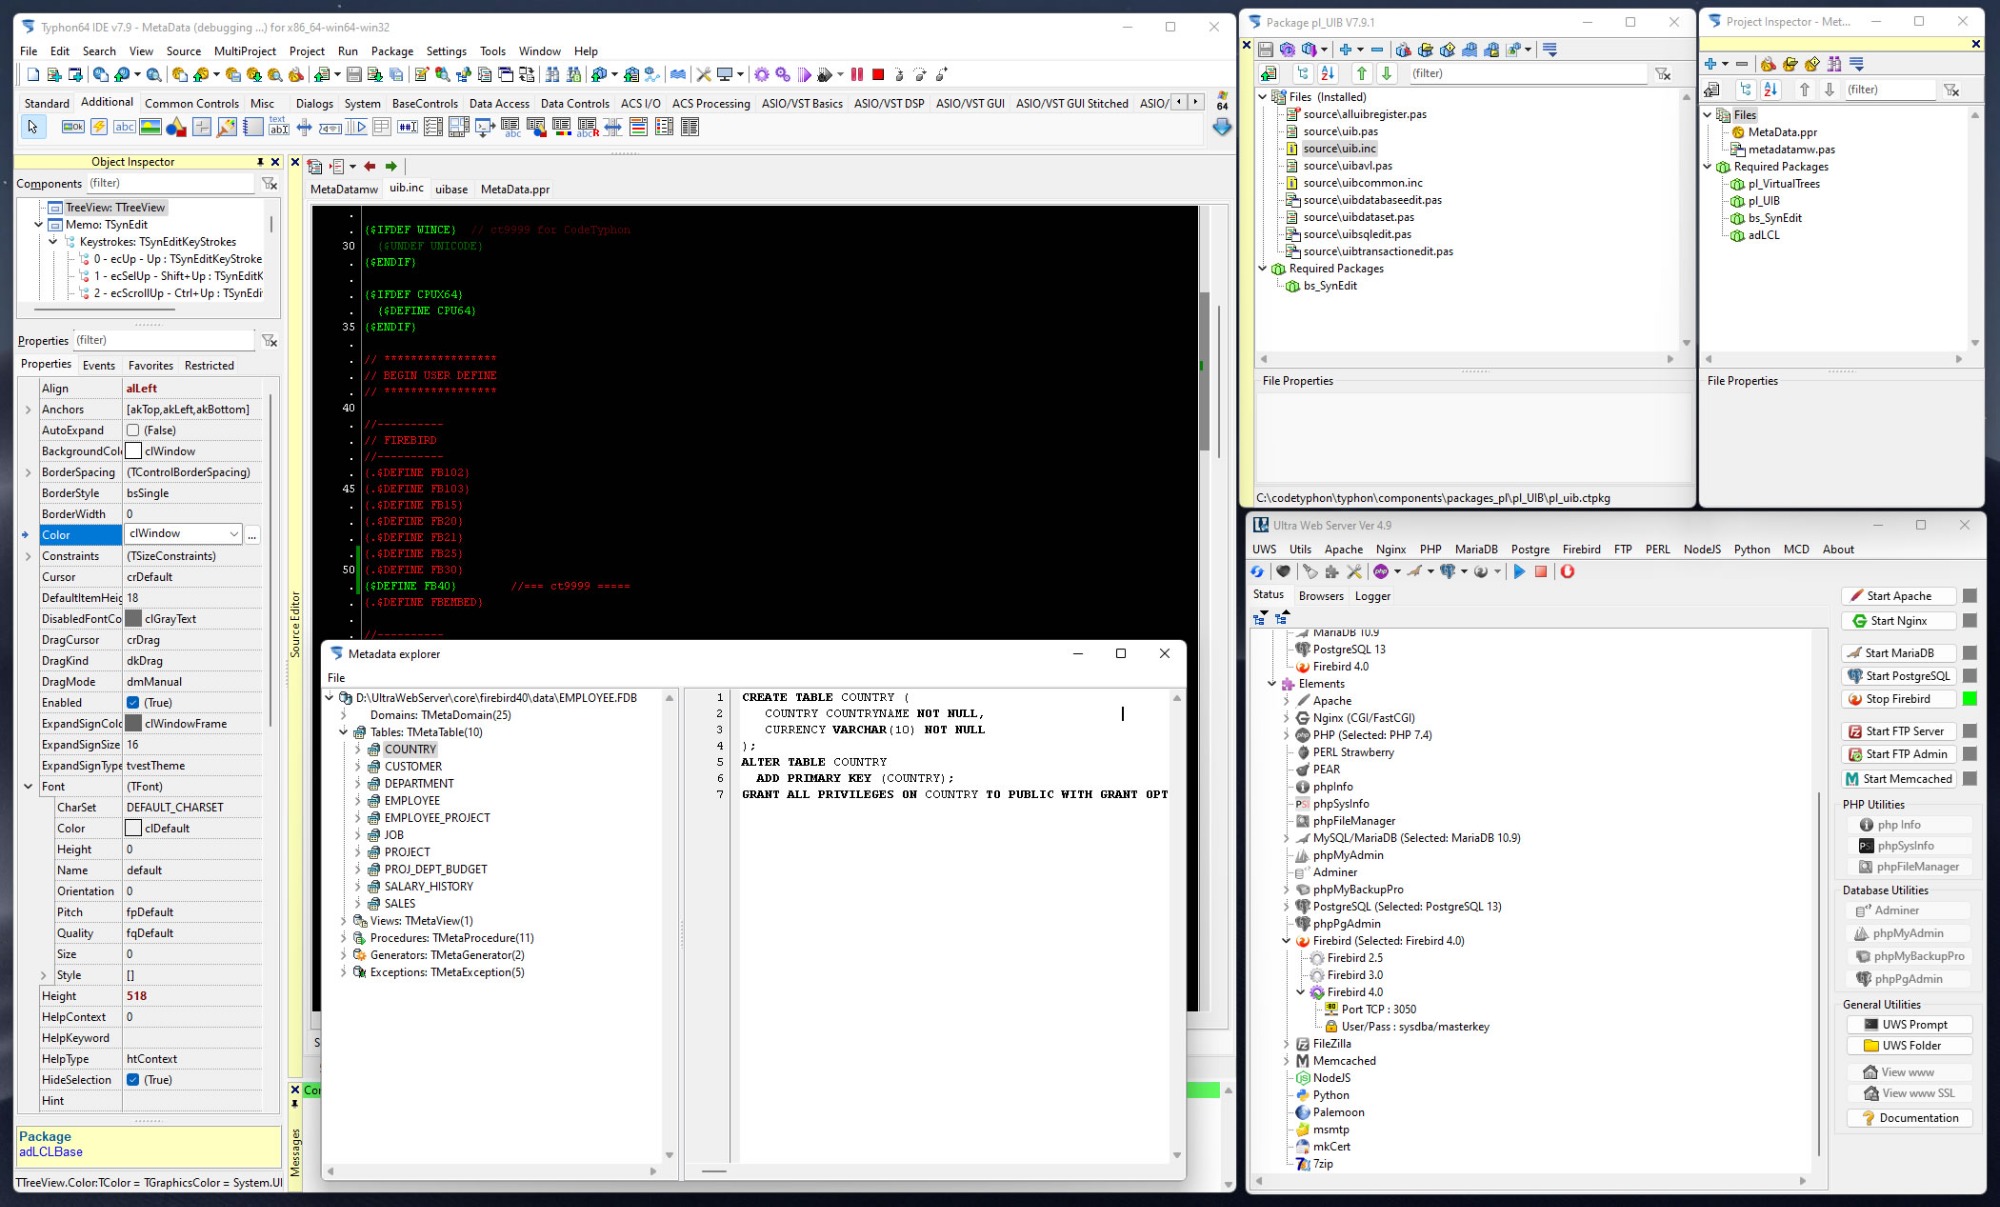The width and height of the screenshot is (2000, 1207).
Task: Click the green move-up arrow in pl_UIB package
Action: point(1361,73)
